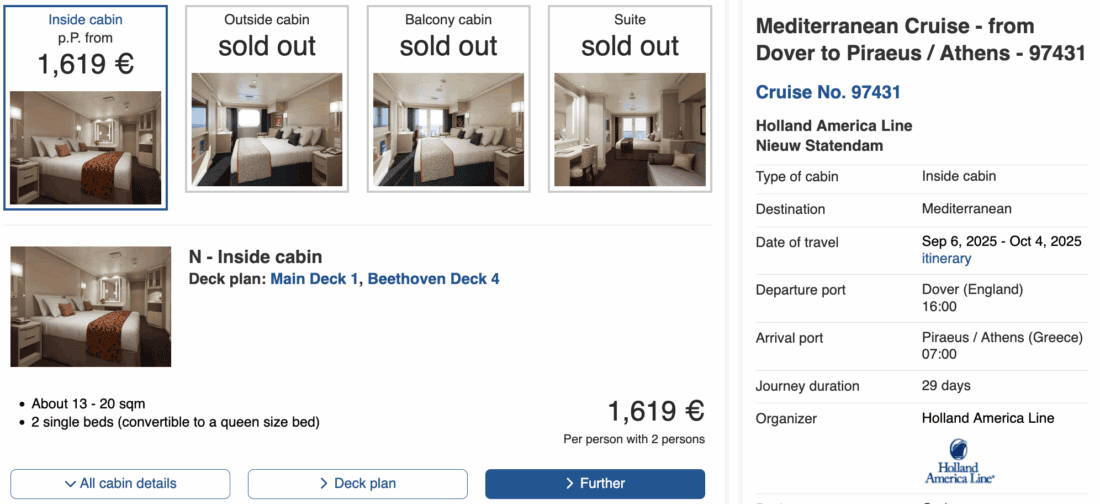The height and width of the screenshot is (504, 1100).
Task: Click the N - Inside cabin title
Action: coord(255,257)
